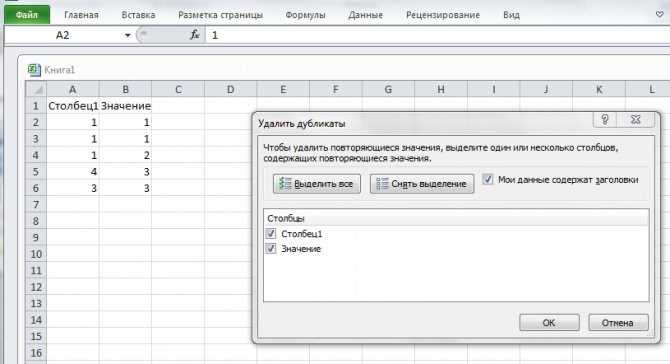Close the Удалить дубликаты dialog

635,120
